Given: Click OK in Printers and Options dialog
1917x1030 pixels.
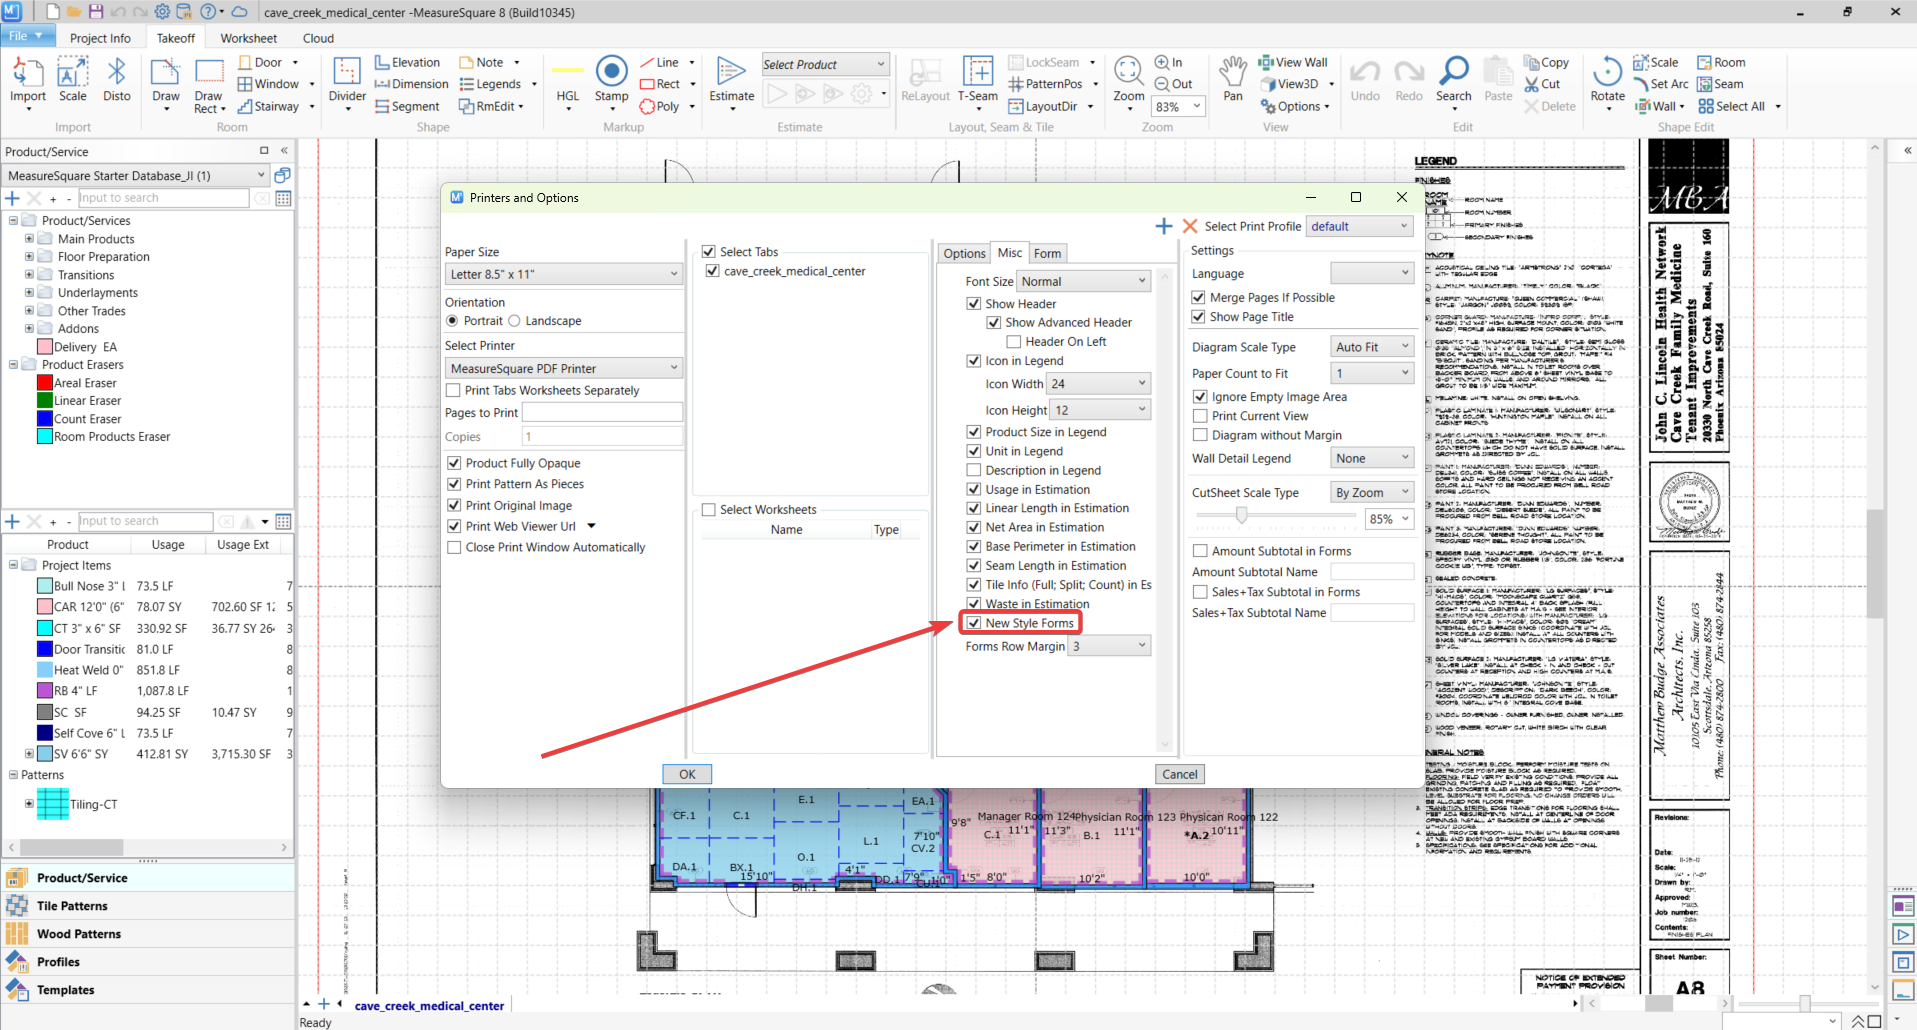Looking at the screenshot, I should coord(687,774).
